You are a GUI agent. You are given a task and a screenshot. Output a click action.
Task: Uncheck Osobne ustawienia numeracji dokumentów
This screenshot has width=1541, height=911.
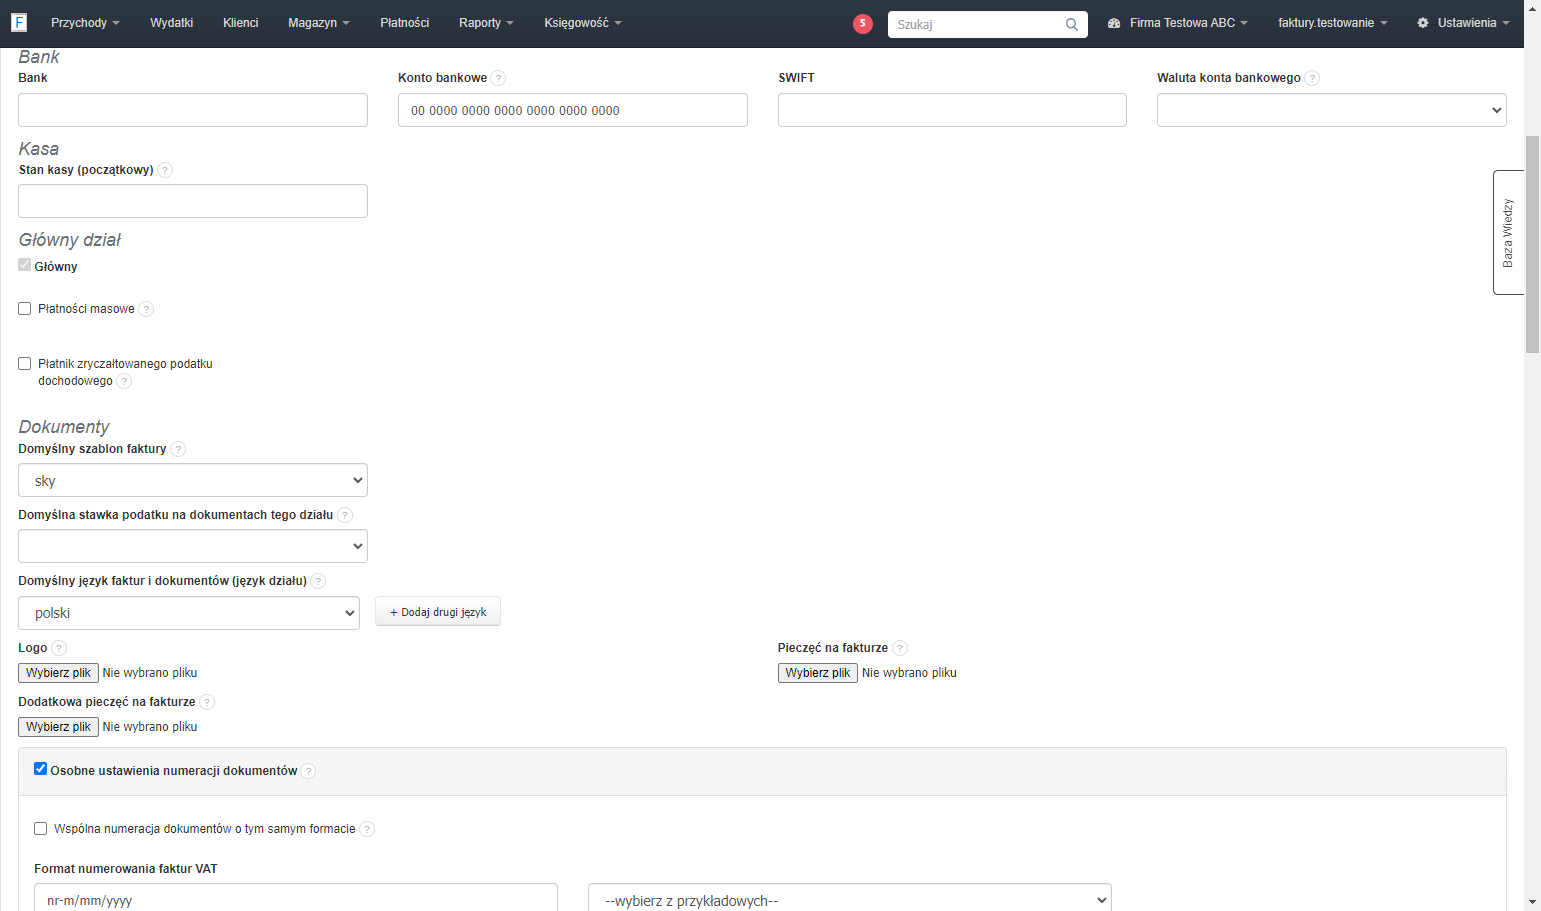[41, 769]
